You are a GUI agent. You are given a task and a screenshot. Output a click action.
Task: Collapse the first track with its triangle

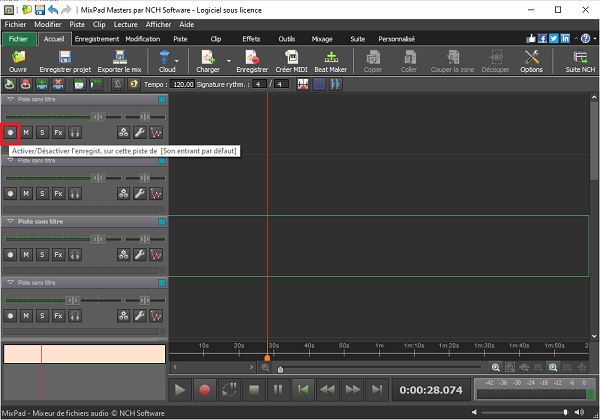(x=10, y=99)
